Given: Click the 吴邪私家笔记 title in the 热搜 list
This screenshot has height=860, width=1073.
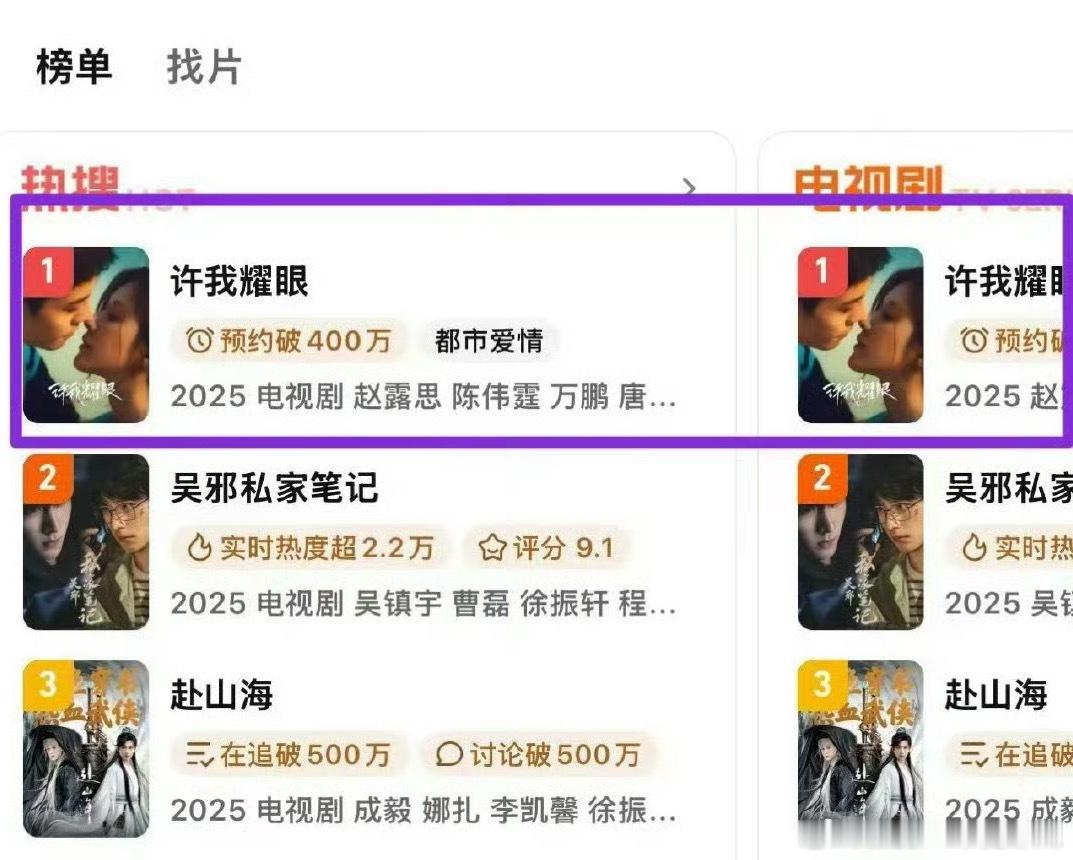Looking at the screenshot, I should (274, 488).
